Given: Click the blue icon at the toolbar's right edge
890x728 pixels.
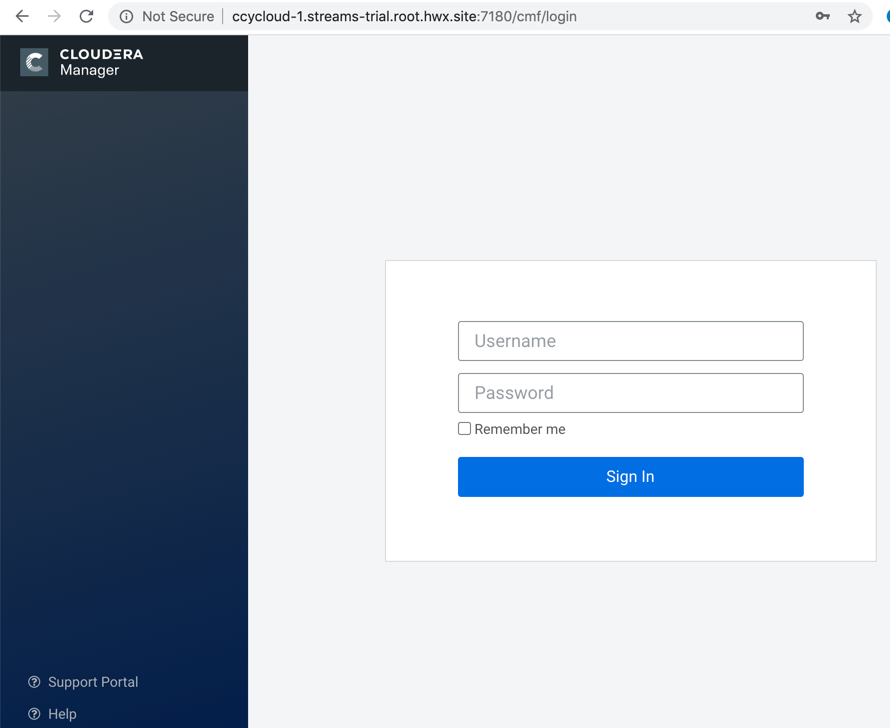Looking at the screenshot, I should click(886, 16).
